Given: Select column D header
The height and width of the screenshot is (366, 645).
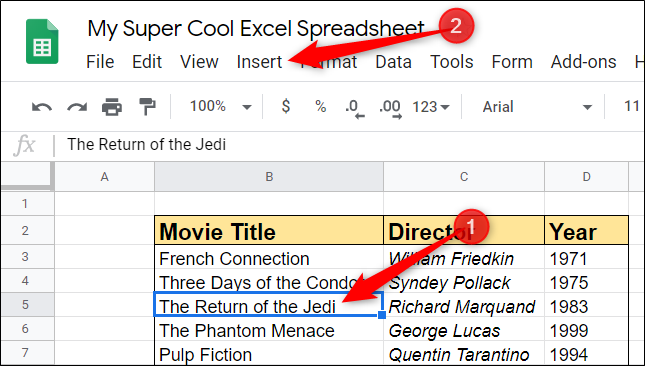Looking at the screenshot, I should [587, 177].
